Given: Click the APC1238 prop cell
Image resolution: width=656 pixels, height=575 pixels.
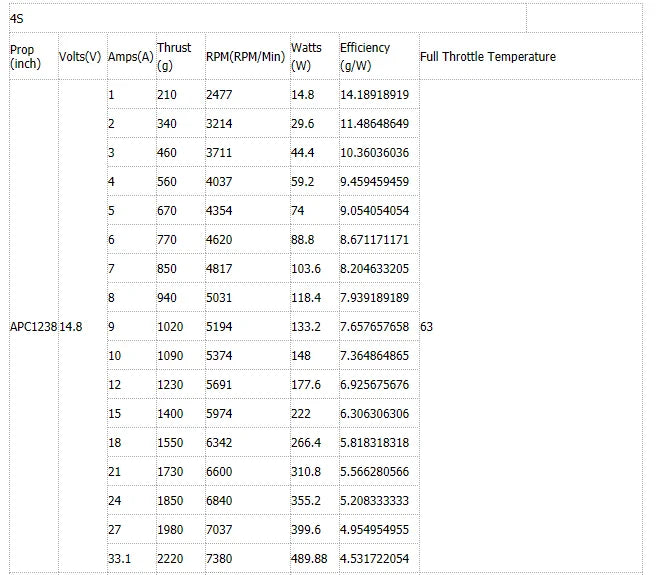Looking at the screenshot, I should tap(33, 326).
